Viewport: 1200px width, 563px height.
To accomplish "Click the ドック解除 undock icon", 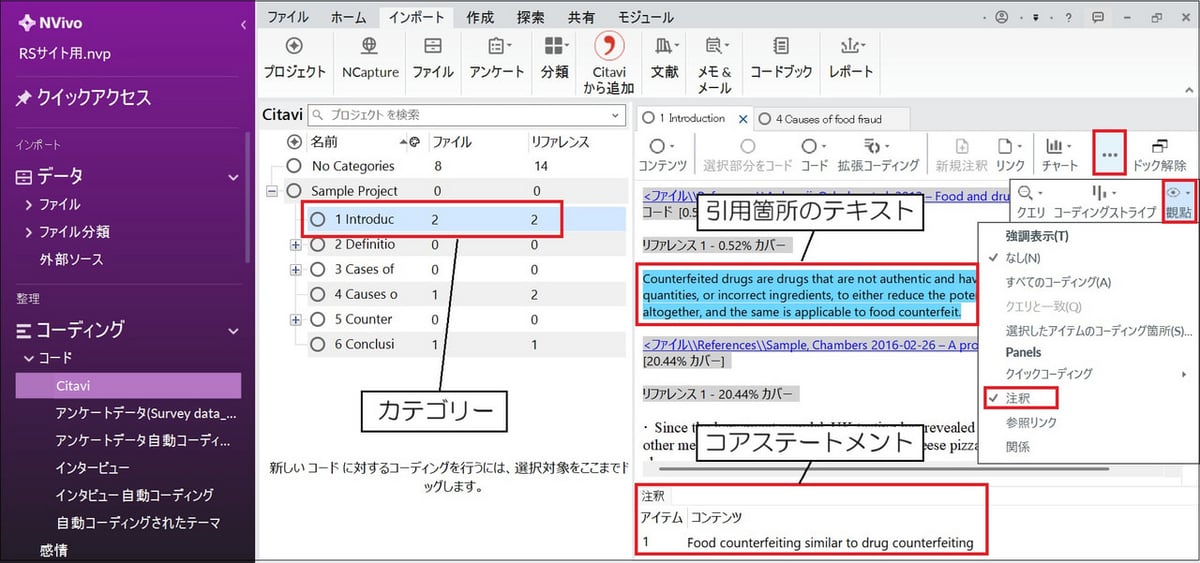I will 1160,155.
